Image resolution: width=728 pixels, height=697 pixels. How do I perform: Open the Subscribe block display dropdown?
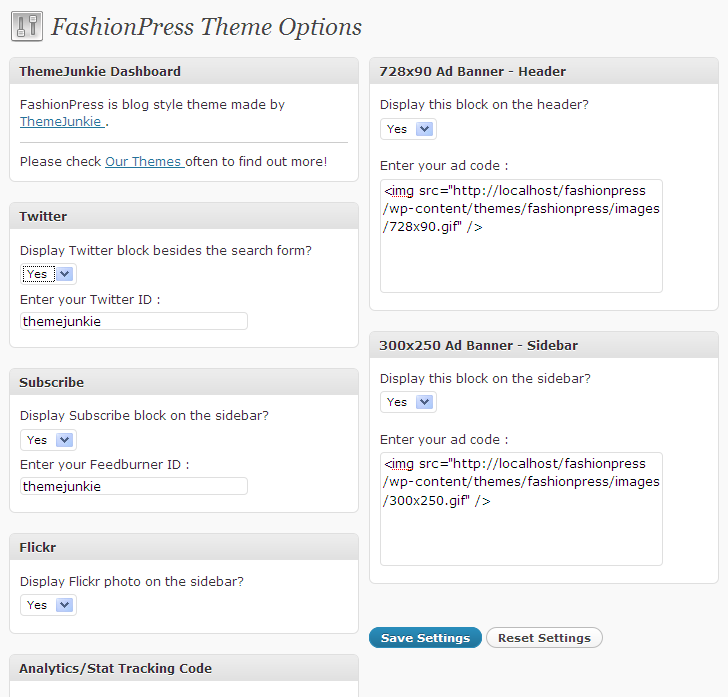[x=48, y=440]
